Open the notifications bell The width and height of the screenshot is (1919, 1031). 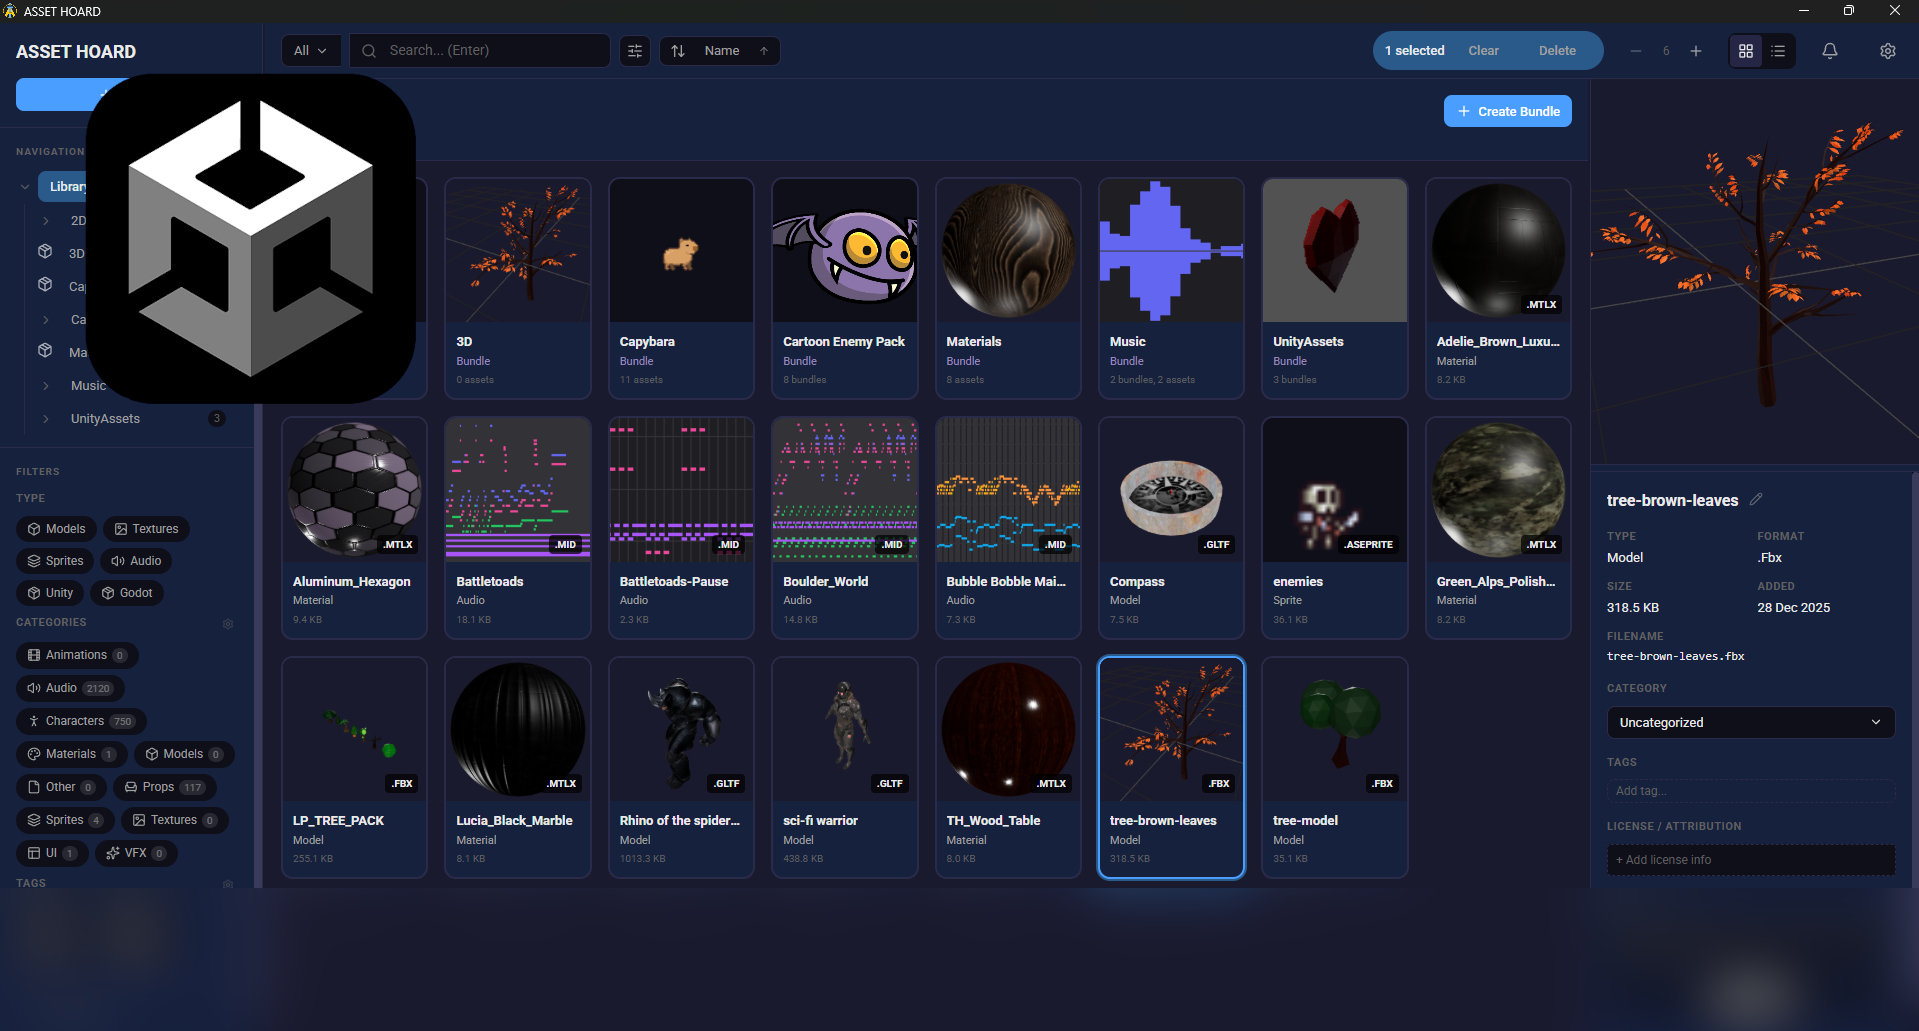[1829, 51]
